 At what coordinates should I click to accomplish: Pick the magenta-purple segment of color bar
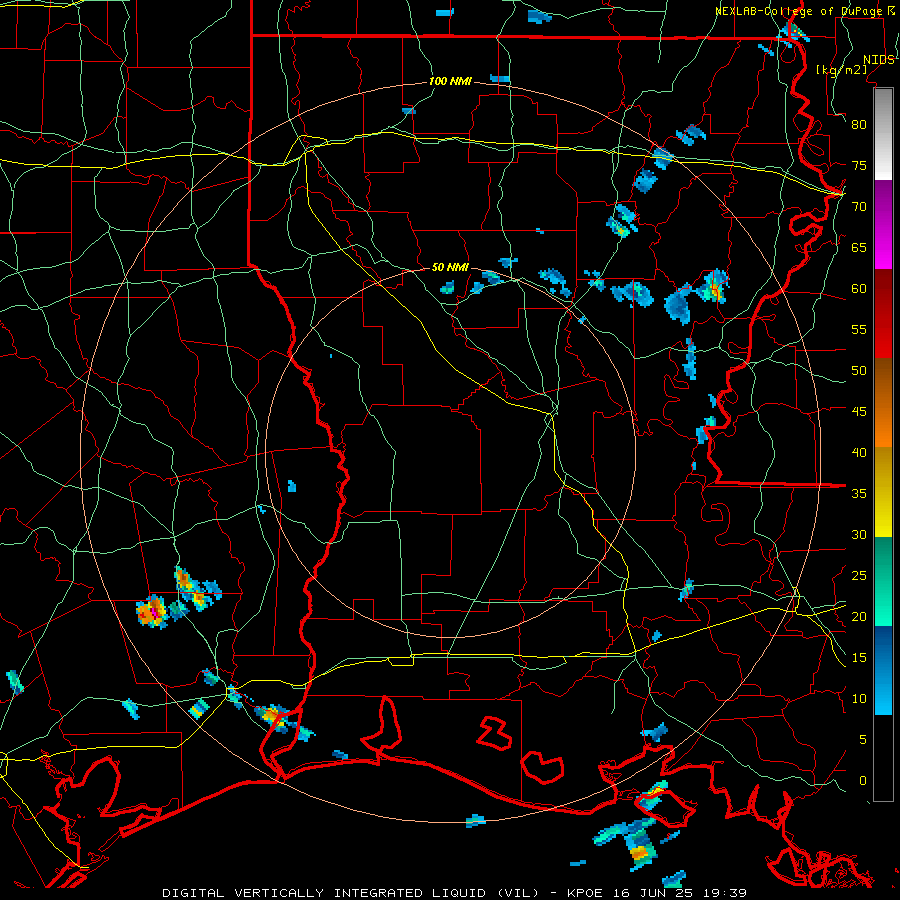(883, 225)
